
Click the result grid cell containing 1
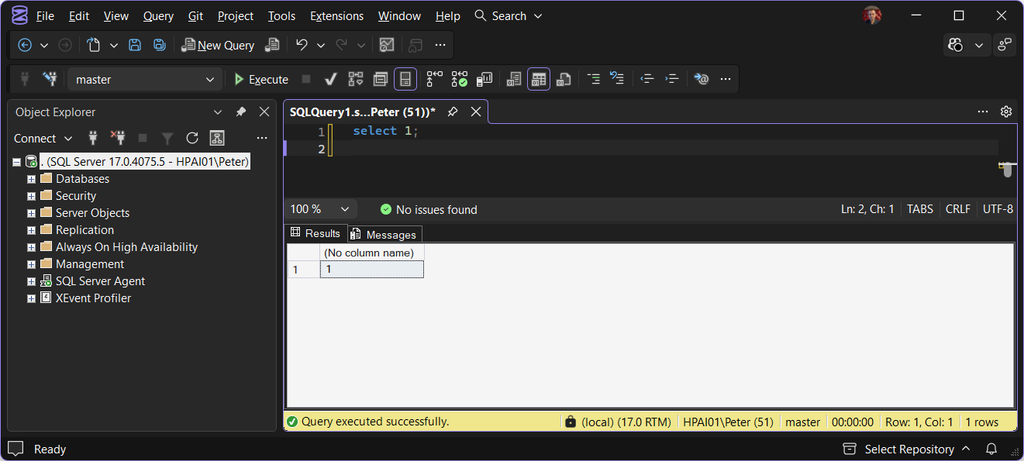pyautogui.click(x=372, y=269)
